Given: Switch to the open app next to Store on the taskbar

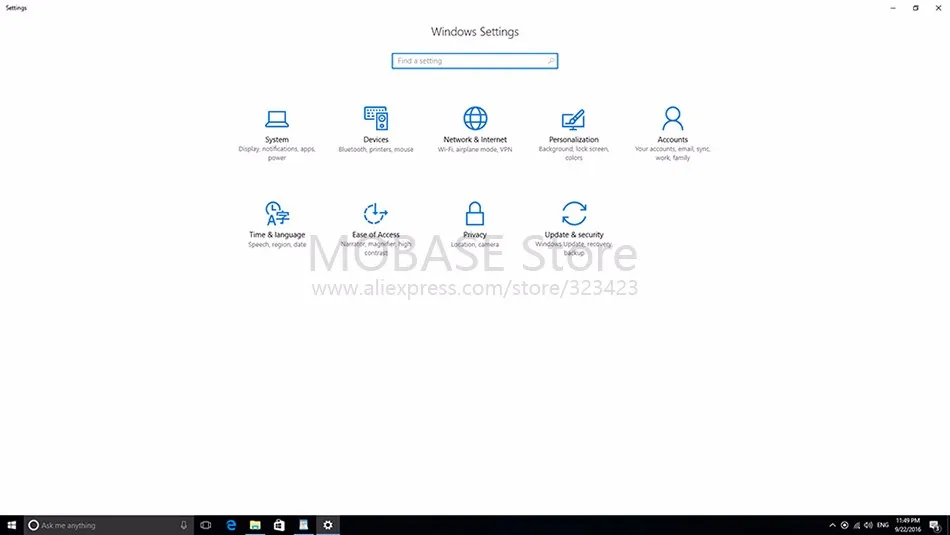Looking at the screenshot, I should point(304,525).
